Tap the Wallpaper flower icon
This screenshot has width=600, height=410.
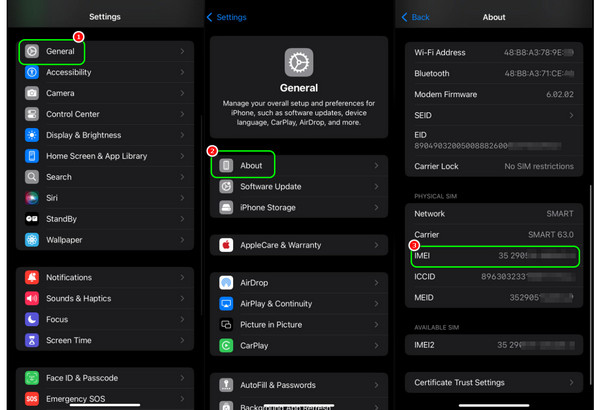[x=32, y=240]
